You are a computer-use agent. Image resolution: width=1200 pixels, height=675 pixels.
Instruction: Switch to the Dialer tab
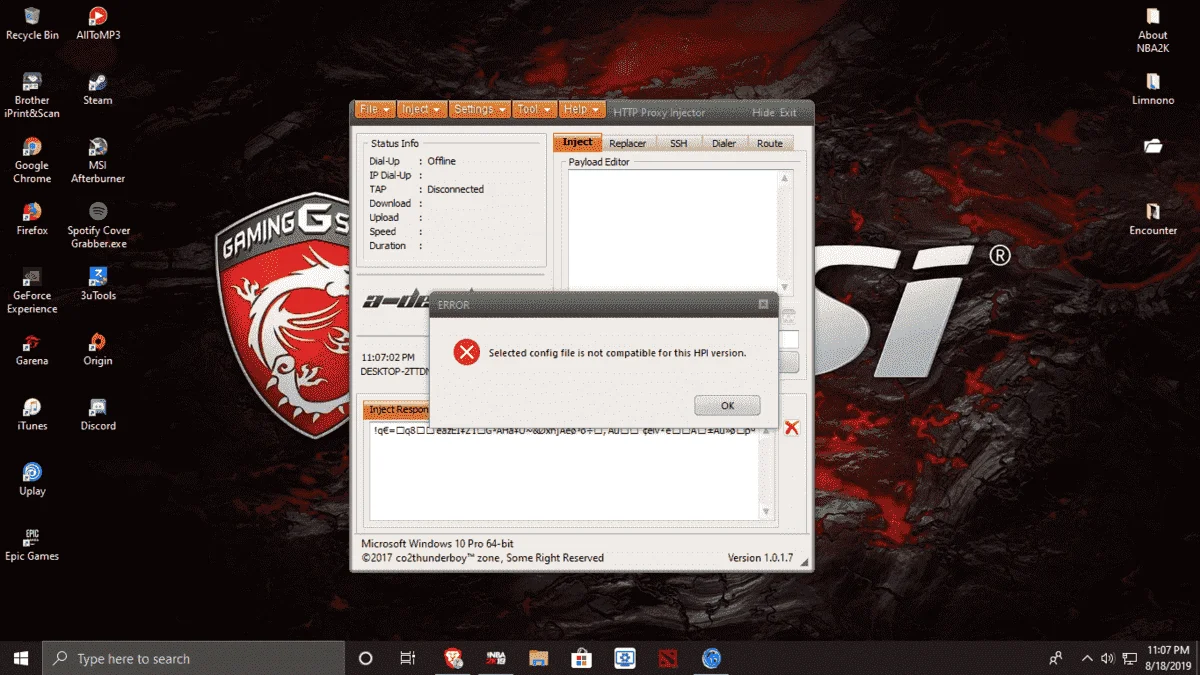[x=724, y=143]
